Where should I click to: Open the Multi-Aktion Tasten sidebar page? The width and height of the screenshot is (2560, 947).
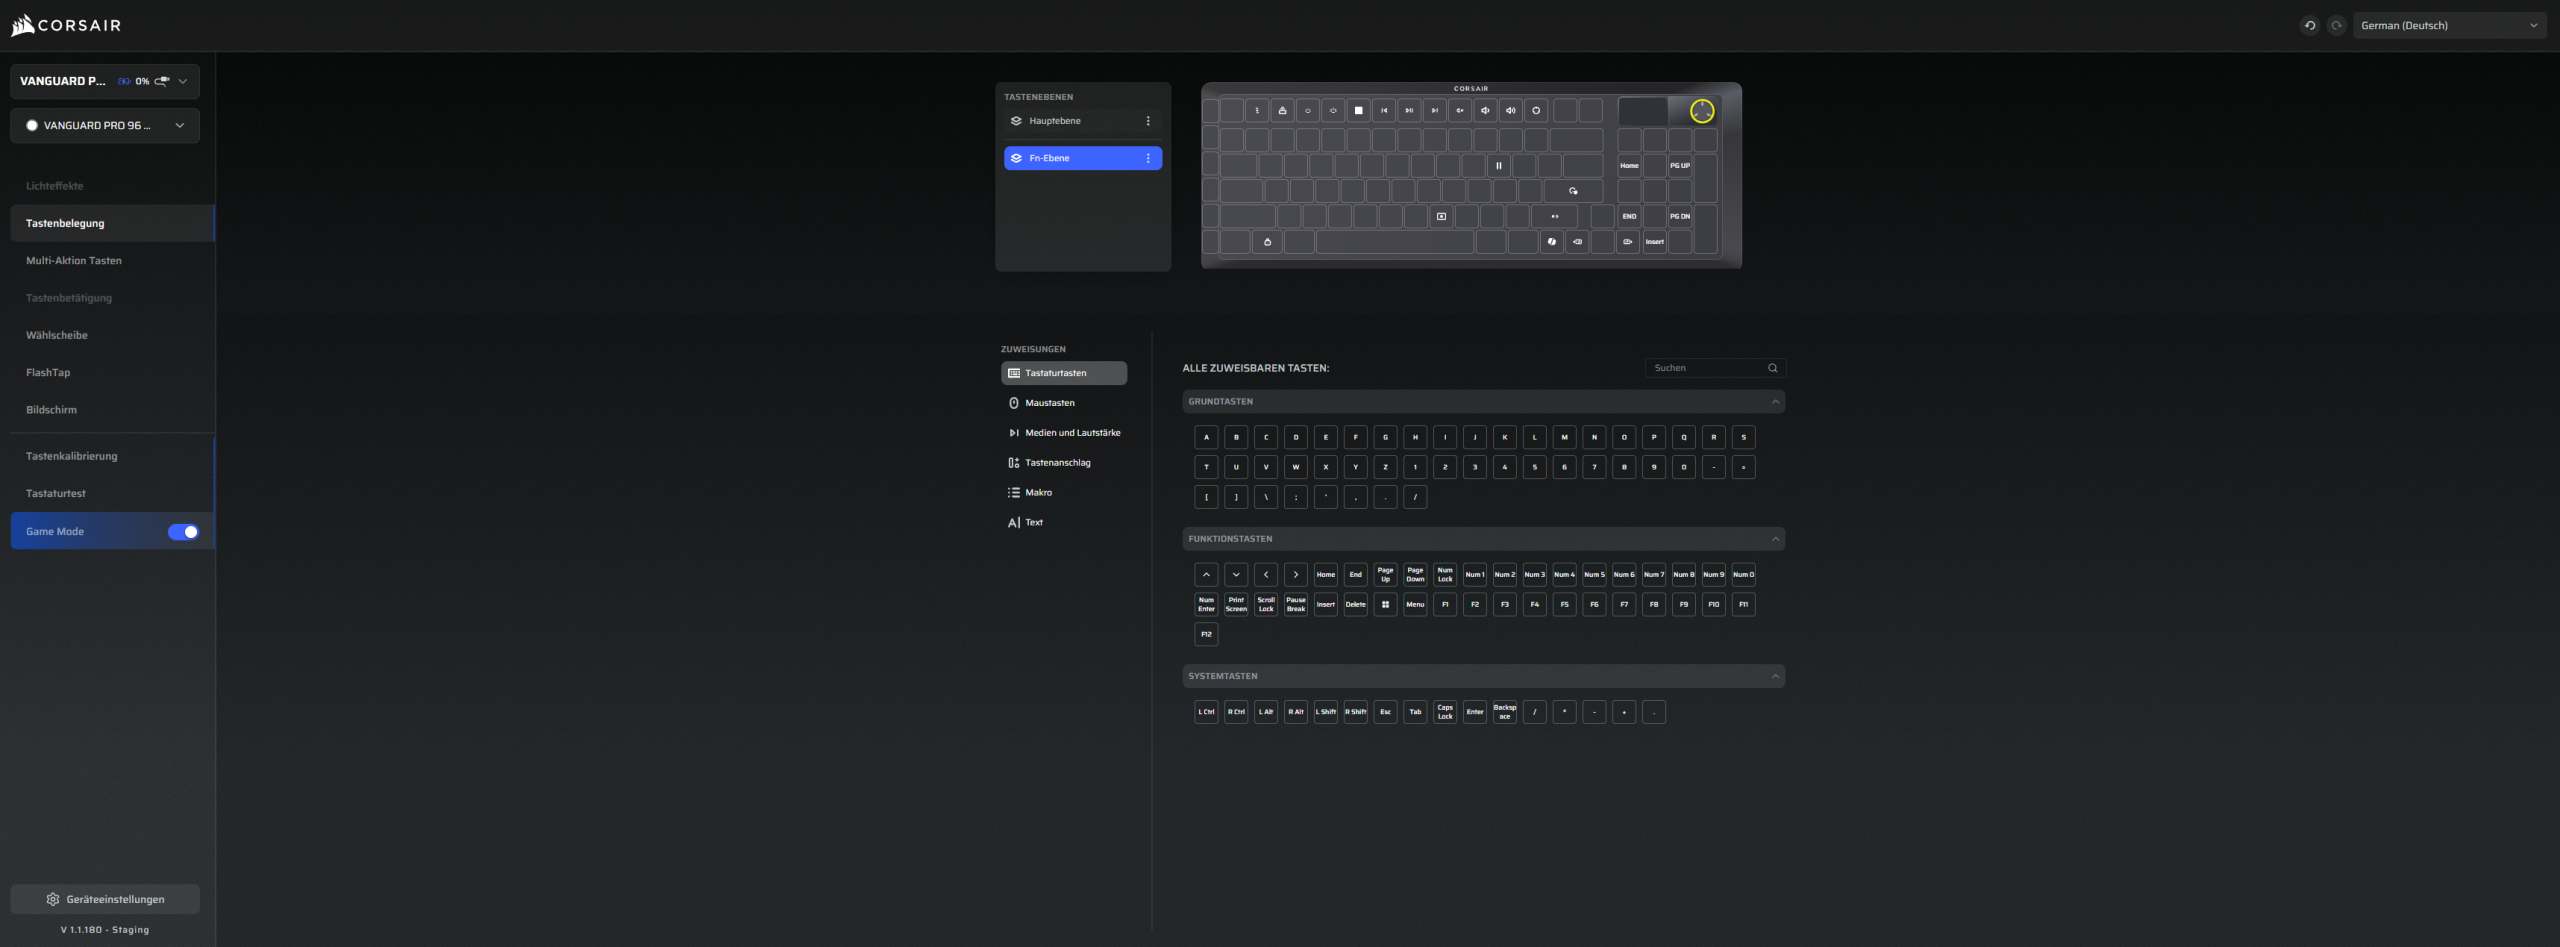74,261
